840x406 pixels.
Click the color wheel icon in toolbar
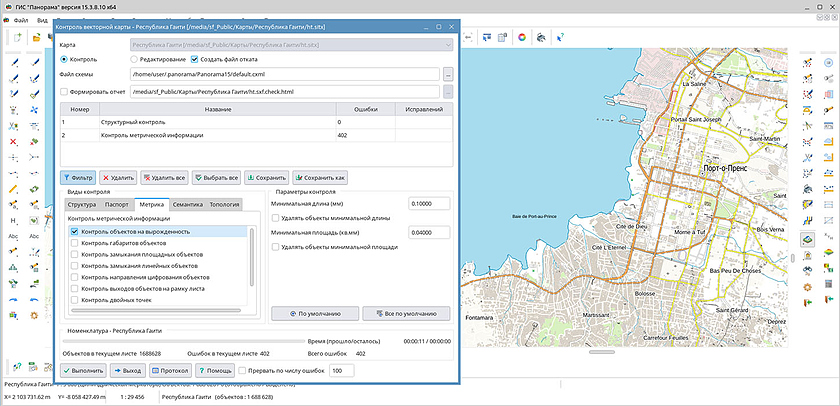click(x=521, y=38)
